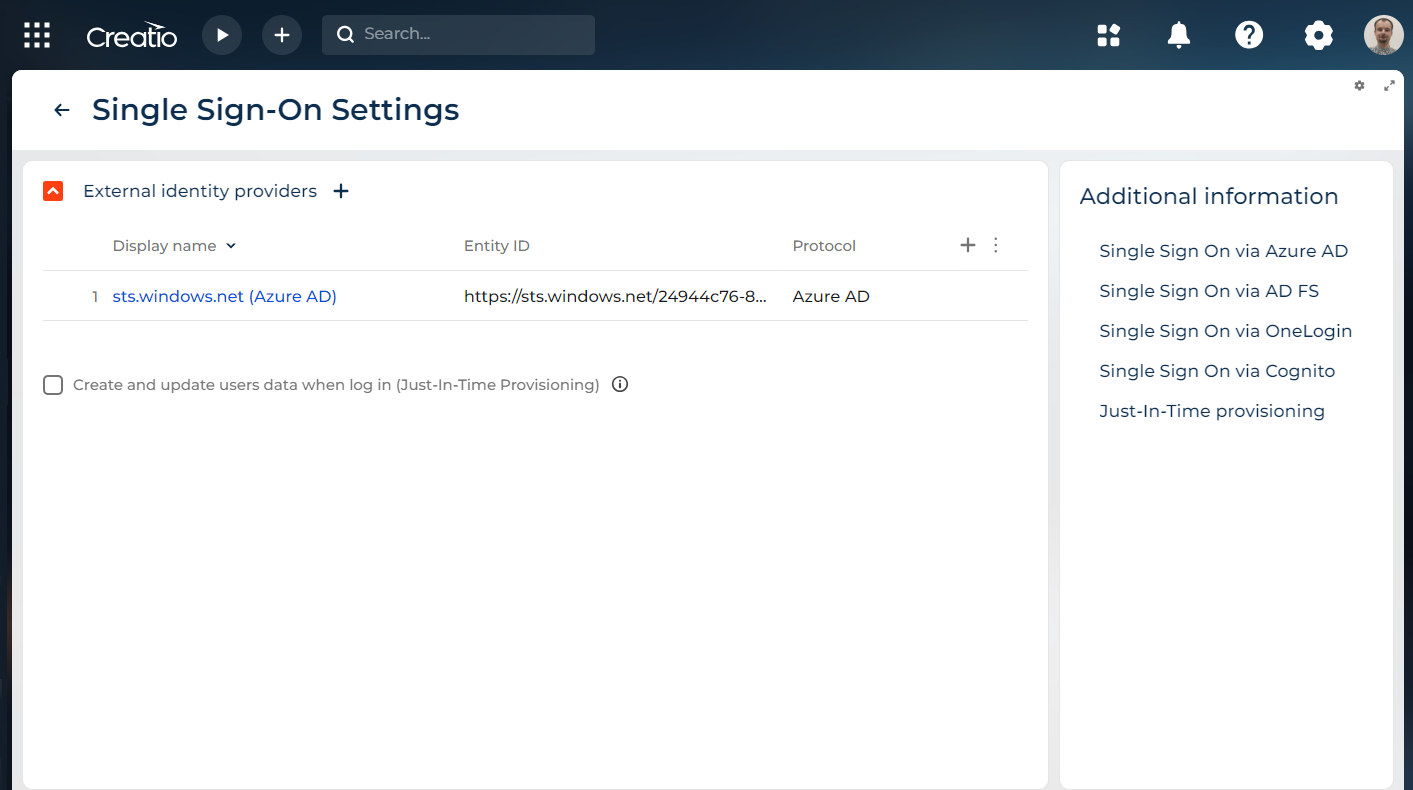Click the quick add plus button in header

[282, 35]
